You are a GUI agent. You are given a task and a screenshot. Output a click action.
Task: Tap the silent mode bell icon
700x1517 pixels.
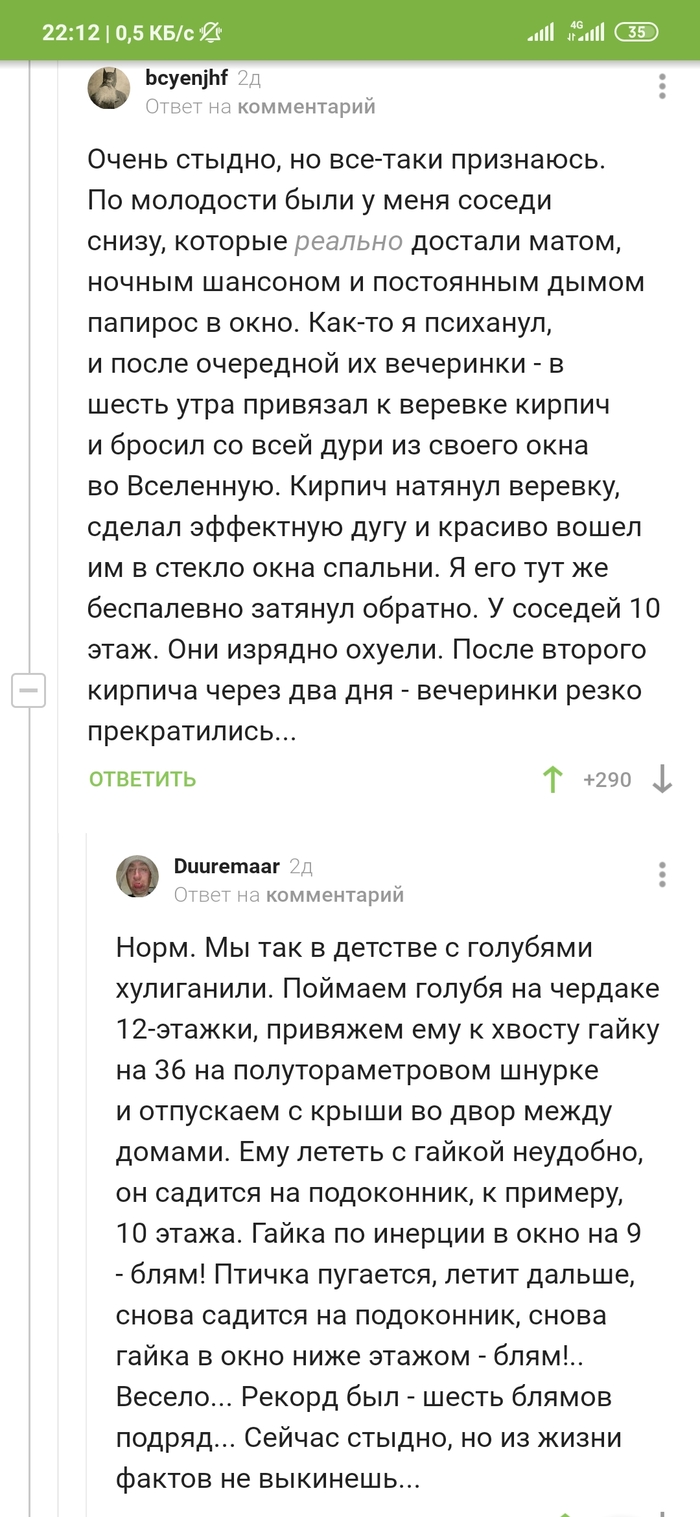tap(210, 32)
